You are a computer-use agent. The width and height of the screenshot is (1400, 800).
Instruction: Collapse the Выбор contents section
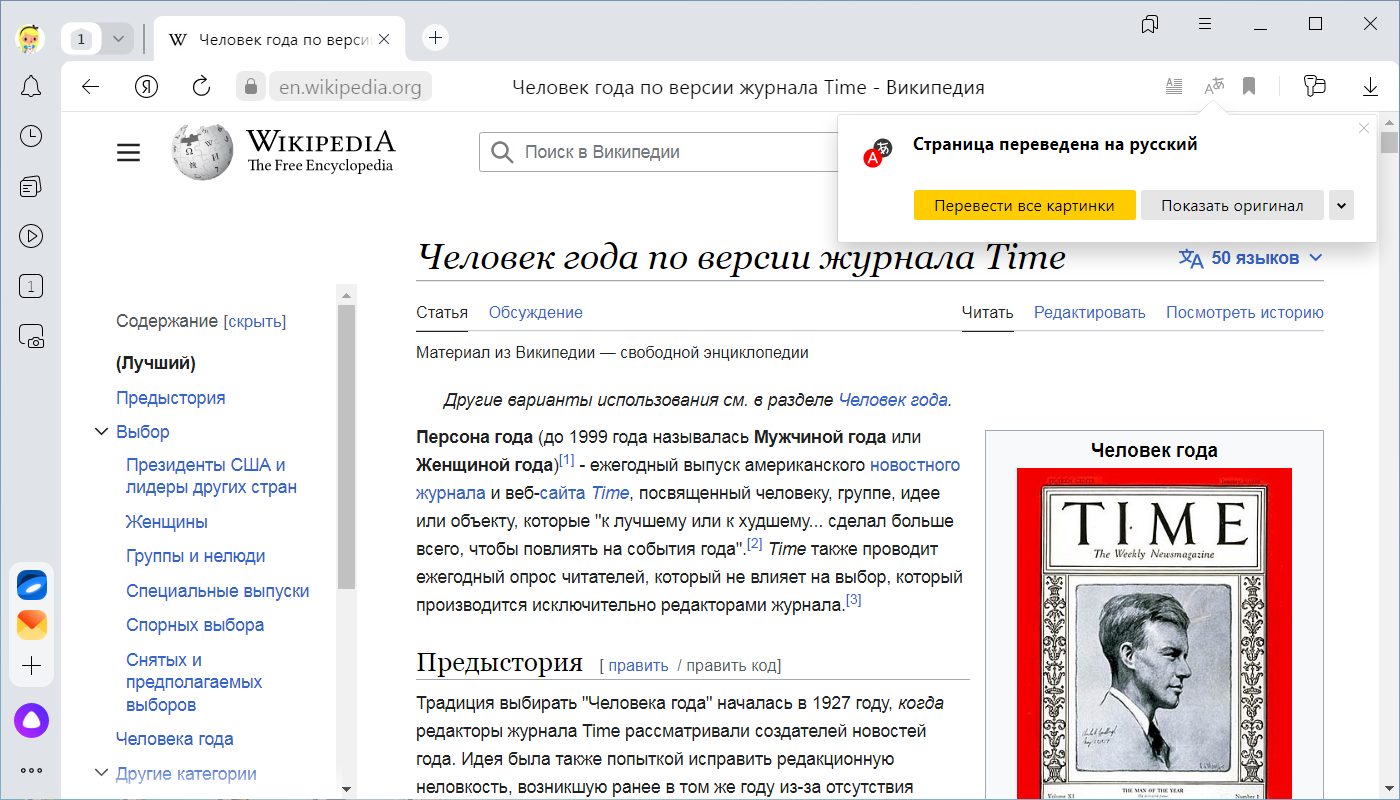point(101,432)
